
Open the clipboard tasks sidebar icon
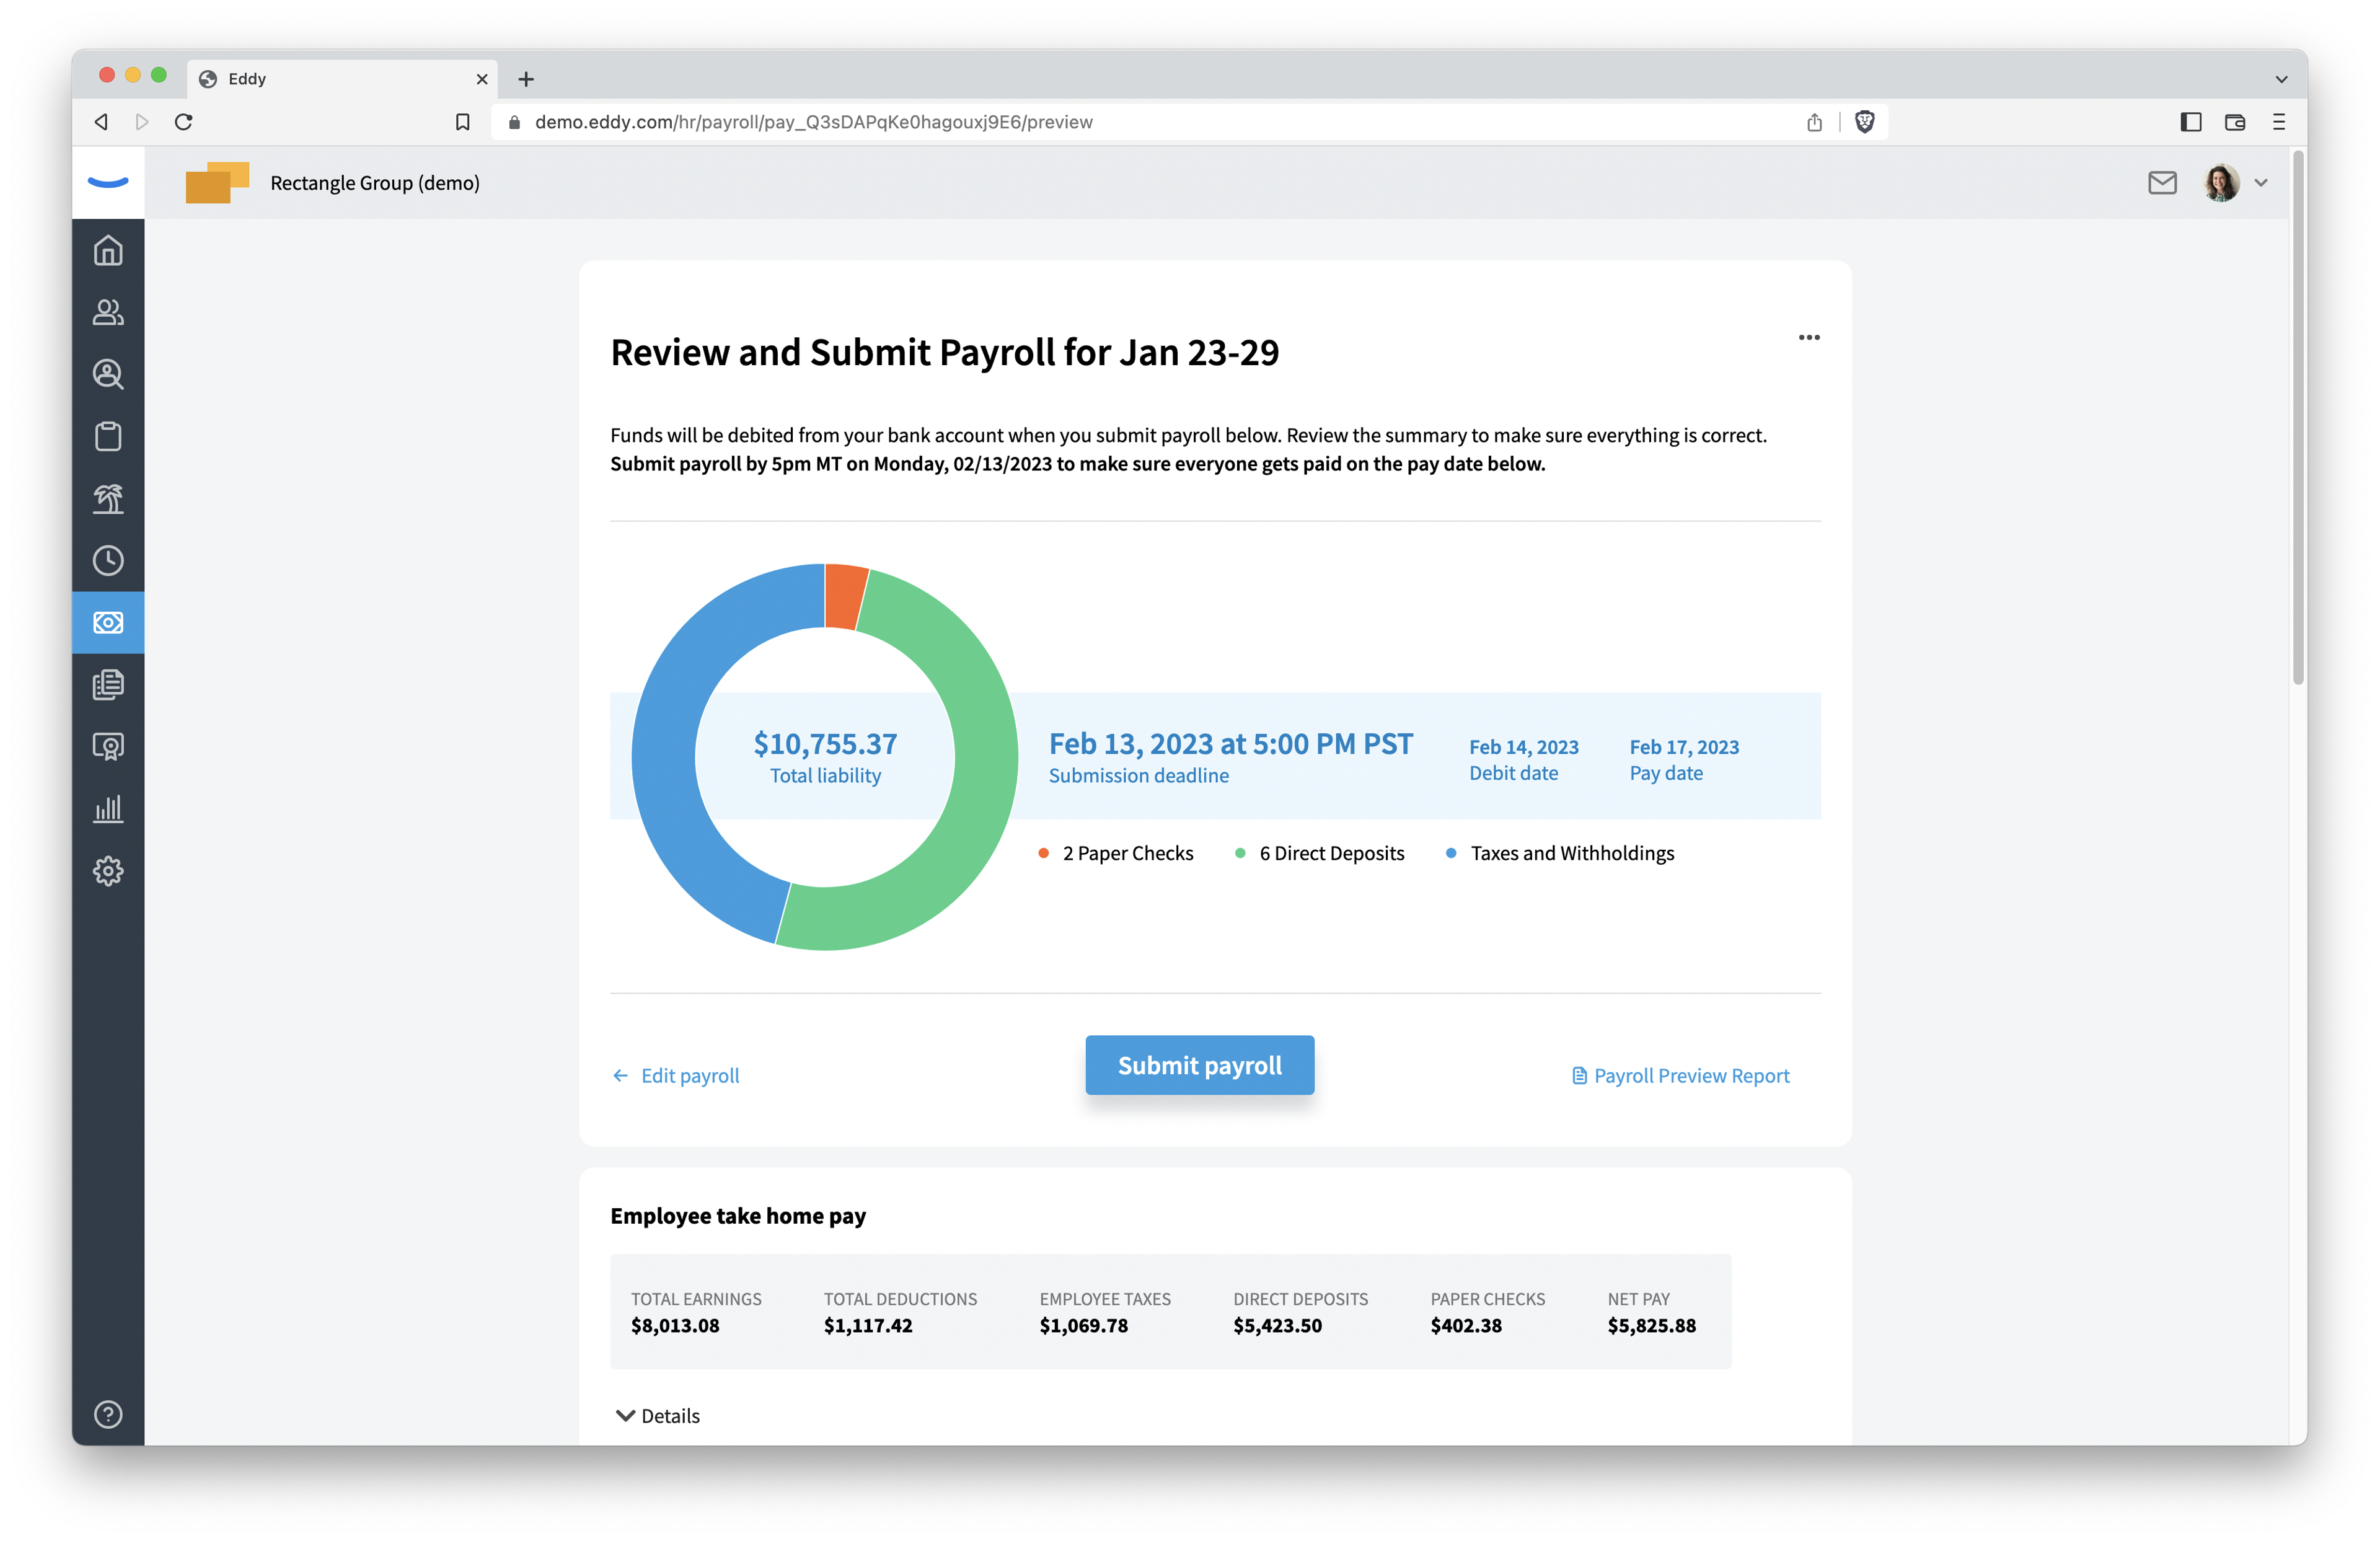click(108, 436)
